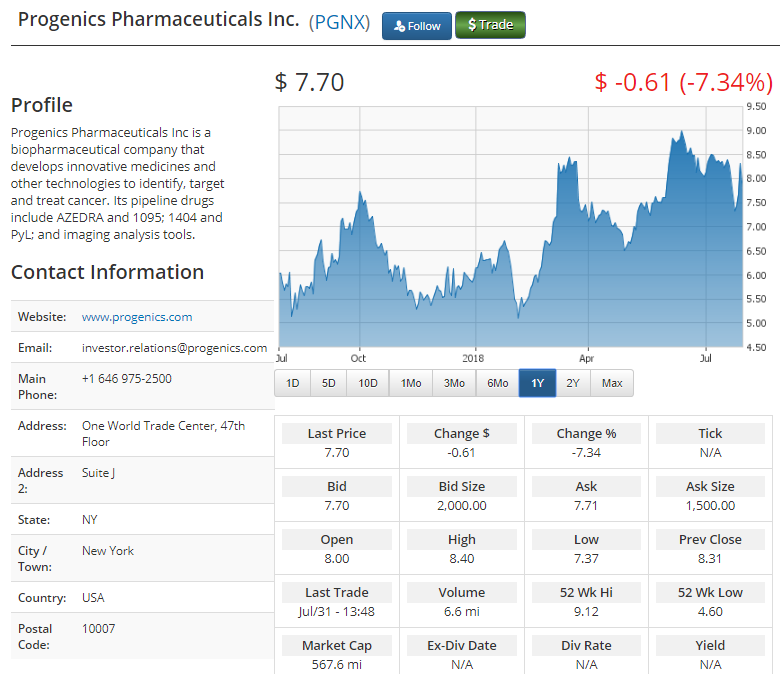The width and height of the screenshot is (780, 674).
Task: Select the 1Y chart range tab
Action: click(537, 383)
